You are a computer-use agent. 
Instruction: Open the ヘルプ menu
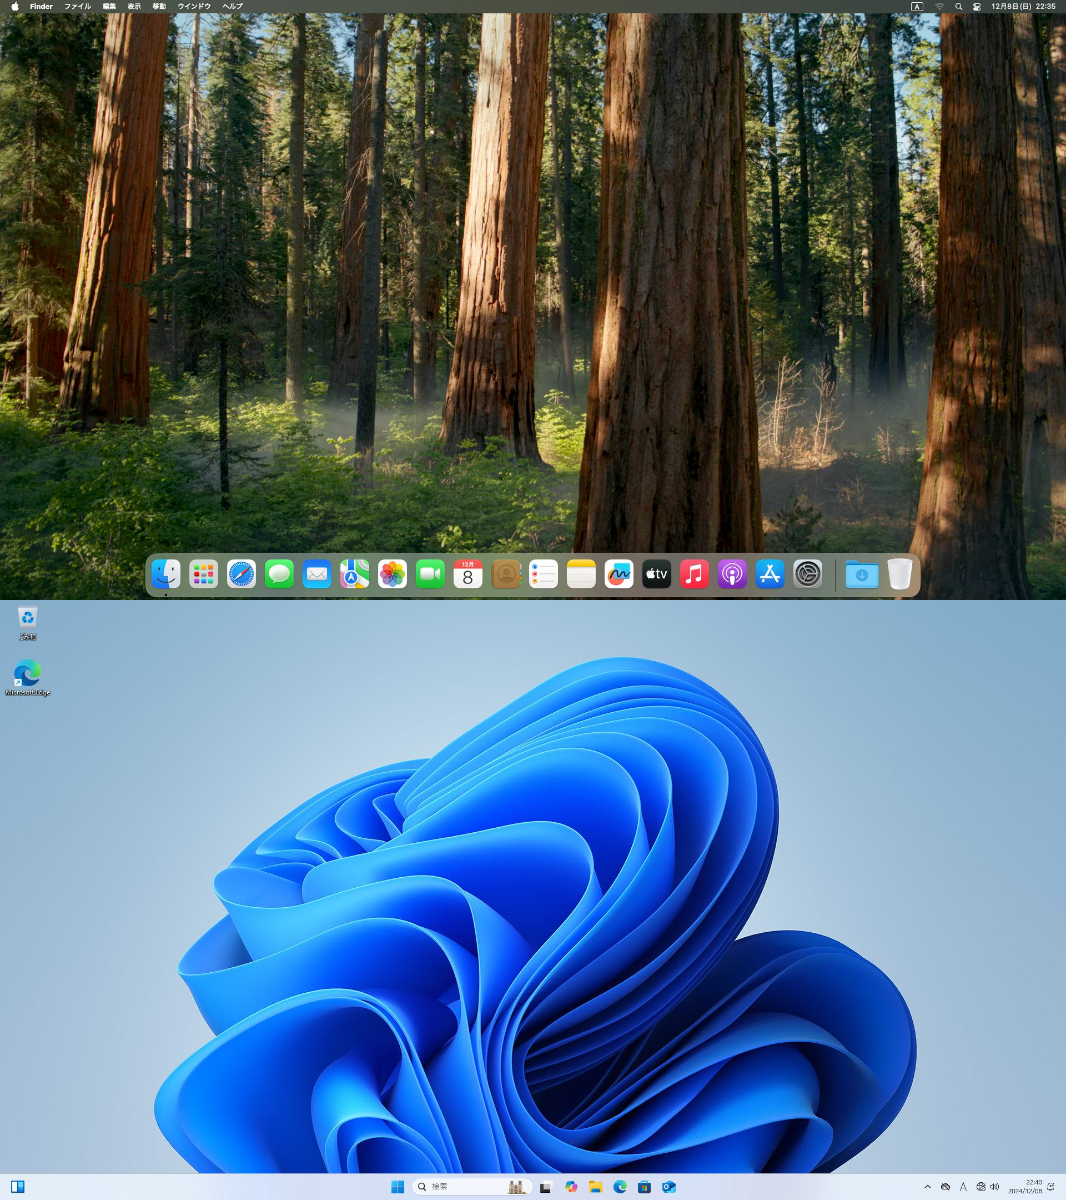[232, 6]
